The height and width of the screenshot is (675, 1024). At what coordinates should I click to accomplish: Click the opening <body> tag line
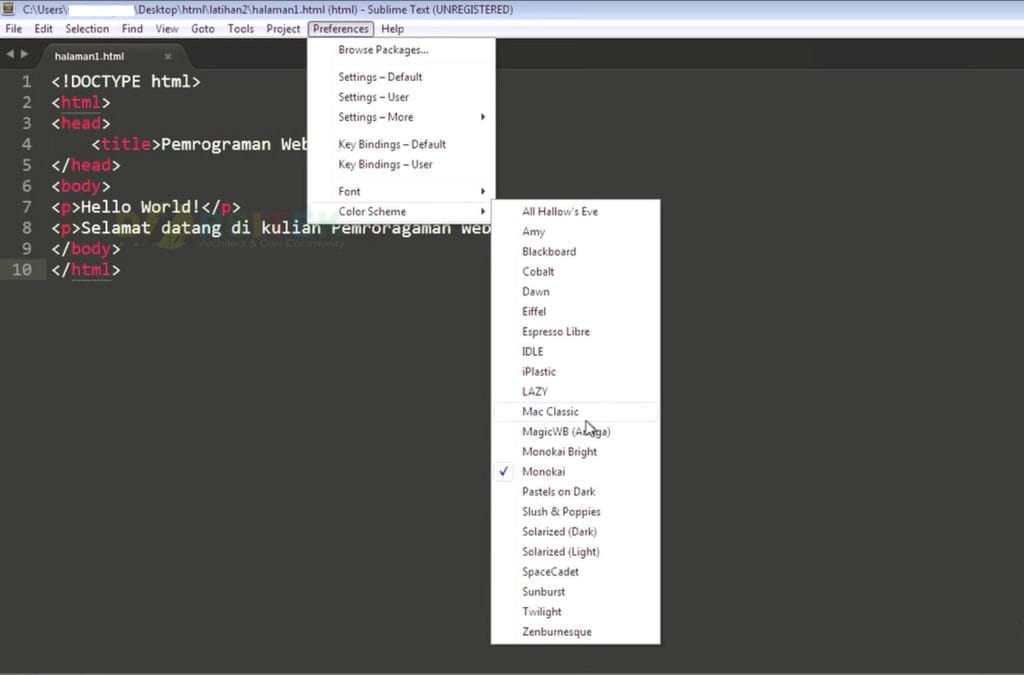tap(81, 186)
